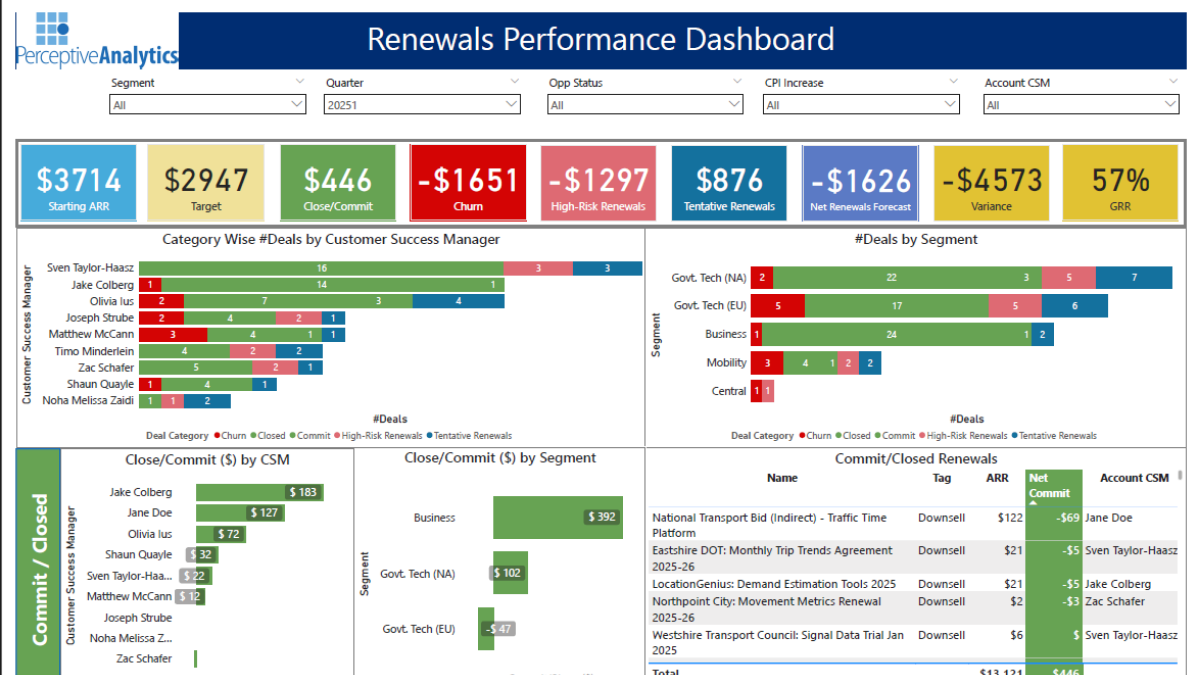Open the Quarter filter dropdown showing 20251
The width and height of the screenshot is (1200, 675).
(x=509, y=103)
